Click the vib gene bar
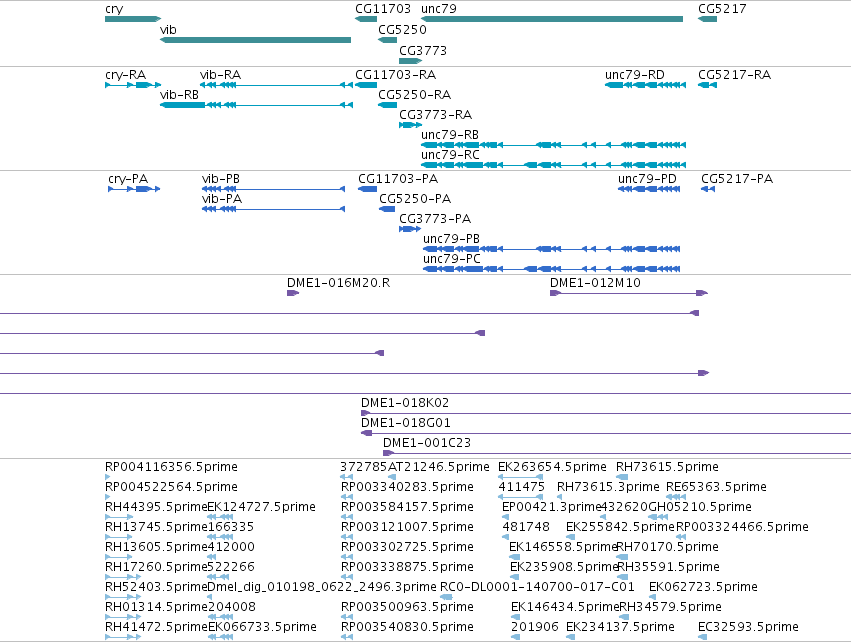The height and width of the screenshot is (642, 851). (x=255, y=40)
